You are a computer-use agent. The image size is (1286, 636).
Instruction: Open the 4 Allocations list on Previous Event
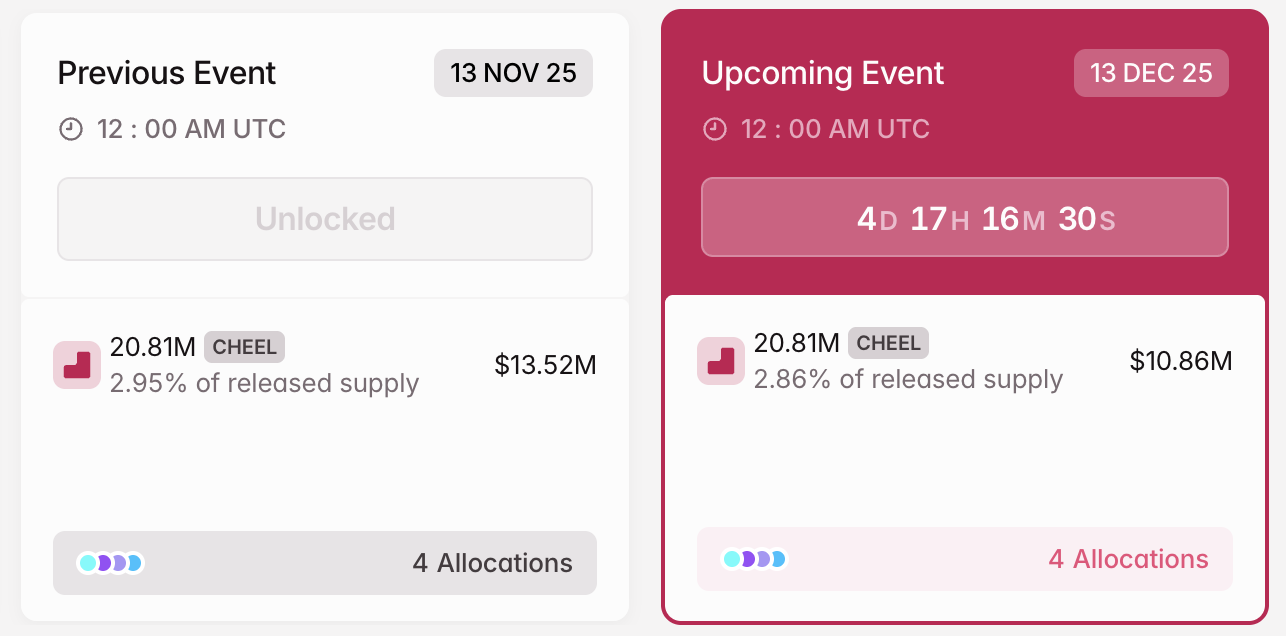(x=491, y=562)
